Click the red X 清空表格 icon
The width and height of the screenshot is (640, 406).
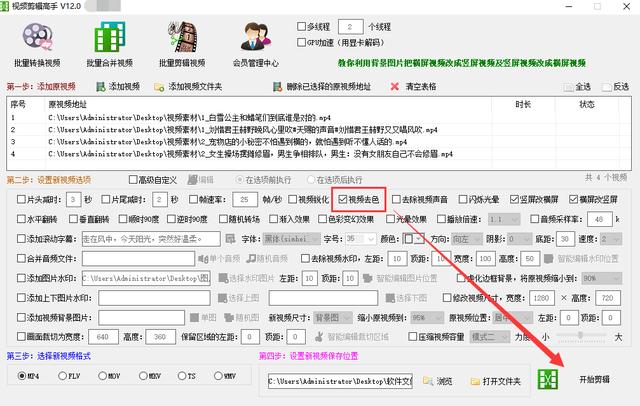[395, 87]
